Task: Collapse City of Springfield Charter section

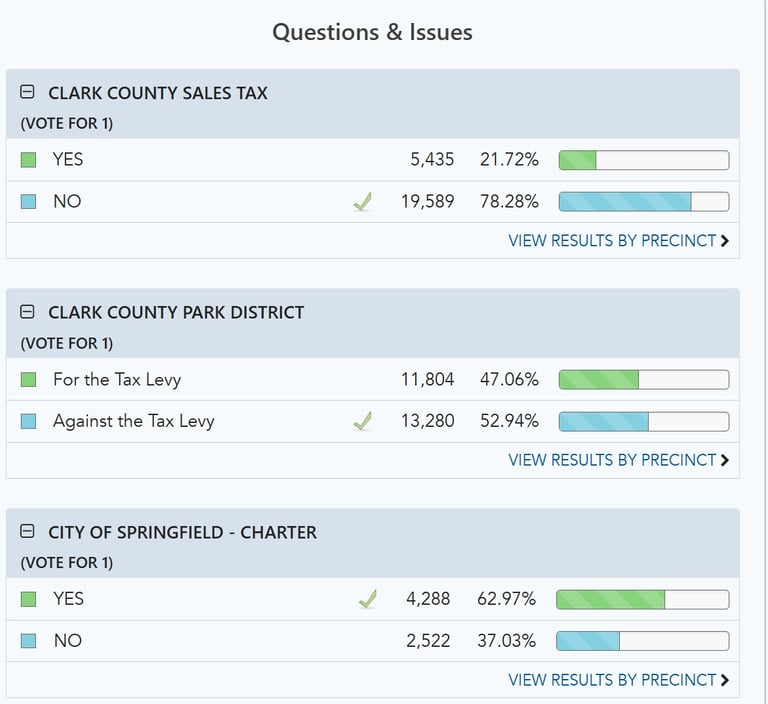Action: 28,532
